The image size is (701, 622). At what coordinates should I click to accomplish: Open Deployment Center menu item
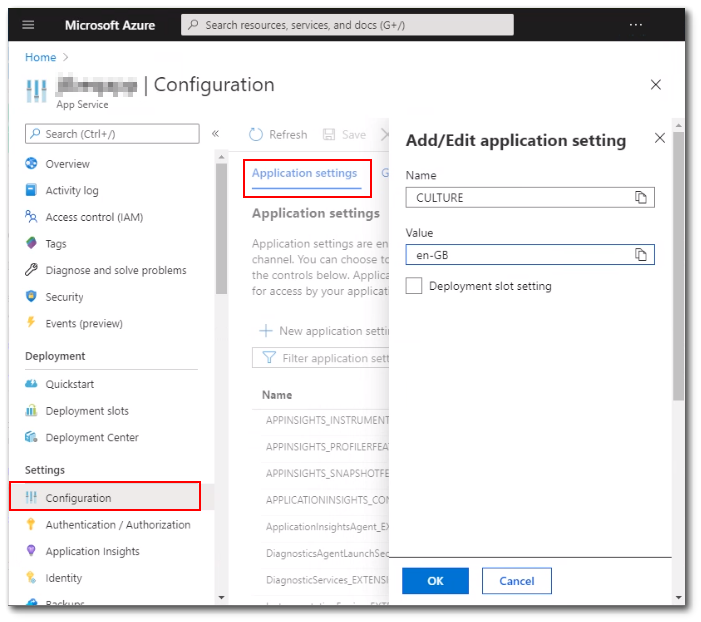tap(92, 437)
